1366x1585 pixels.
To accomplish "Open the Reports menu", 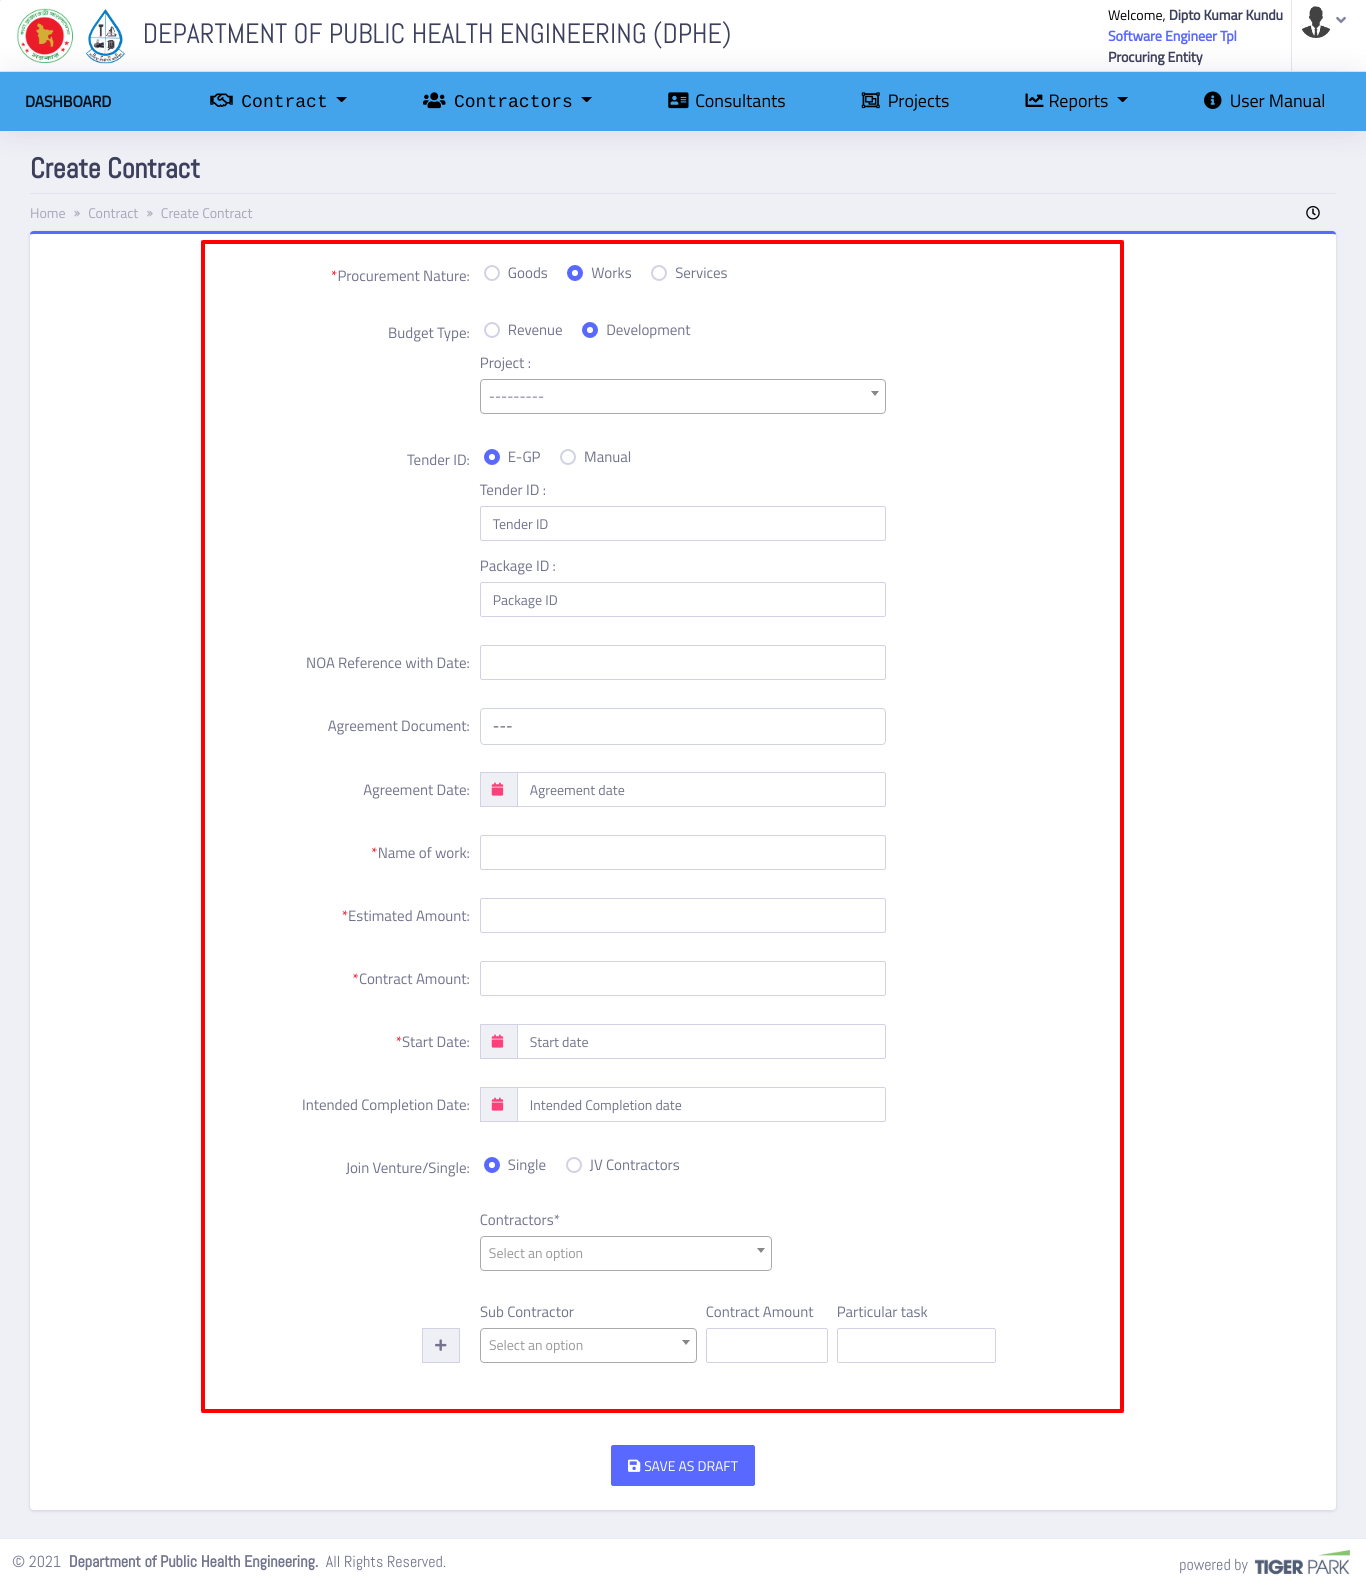I will click(1076, 101).
